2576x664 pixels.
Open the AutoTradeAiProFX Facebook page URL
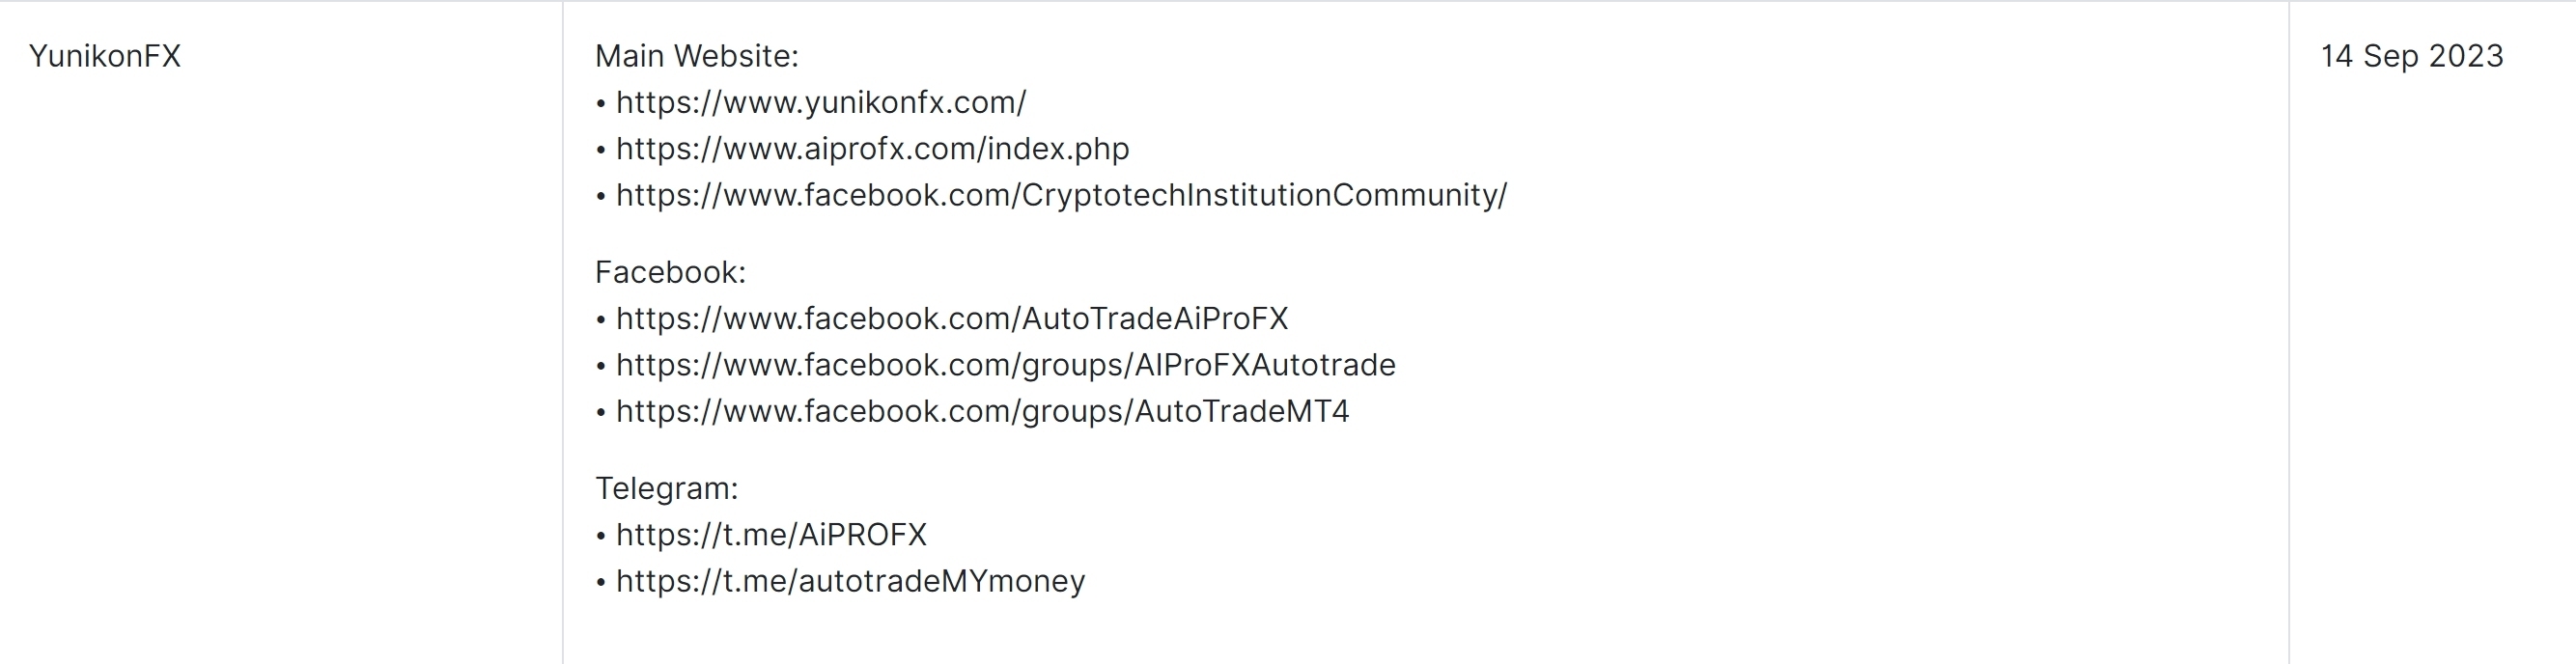[952, 319]
